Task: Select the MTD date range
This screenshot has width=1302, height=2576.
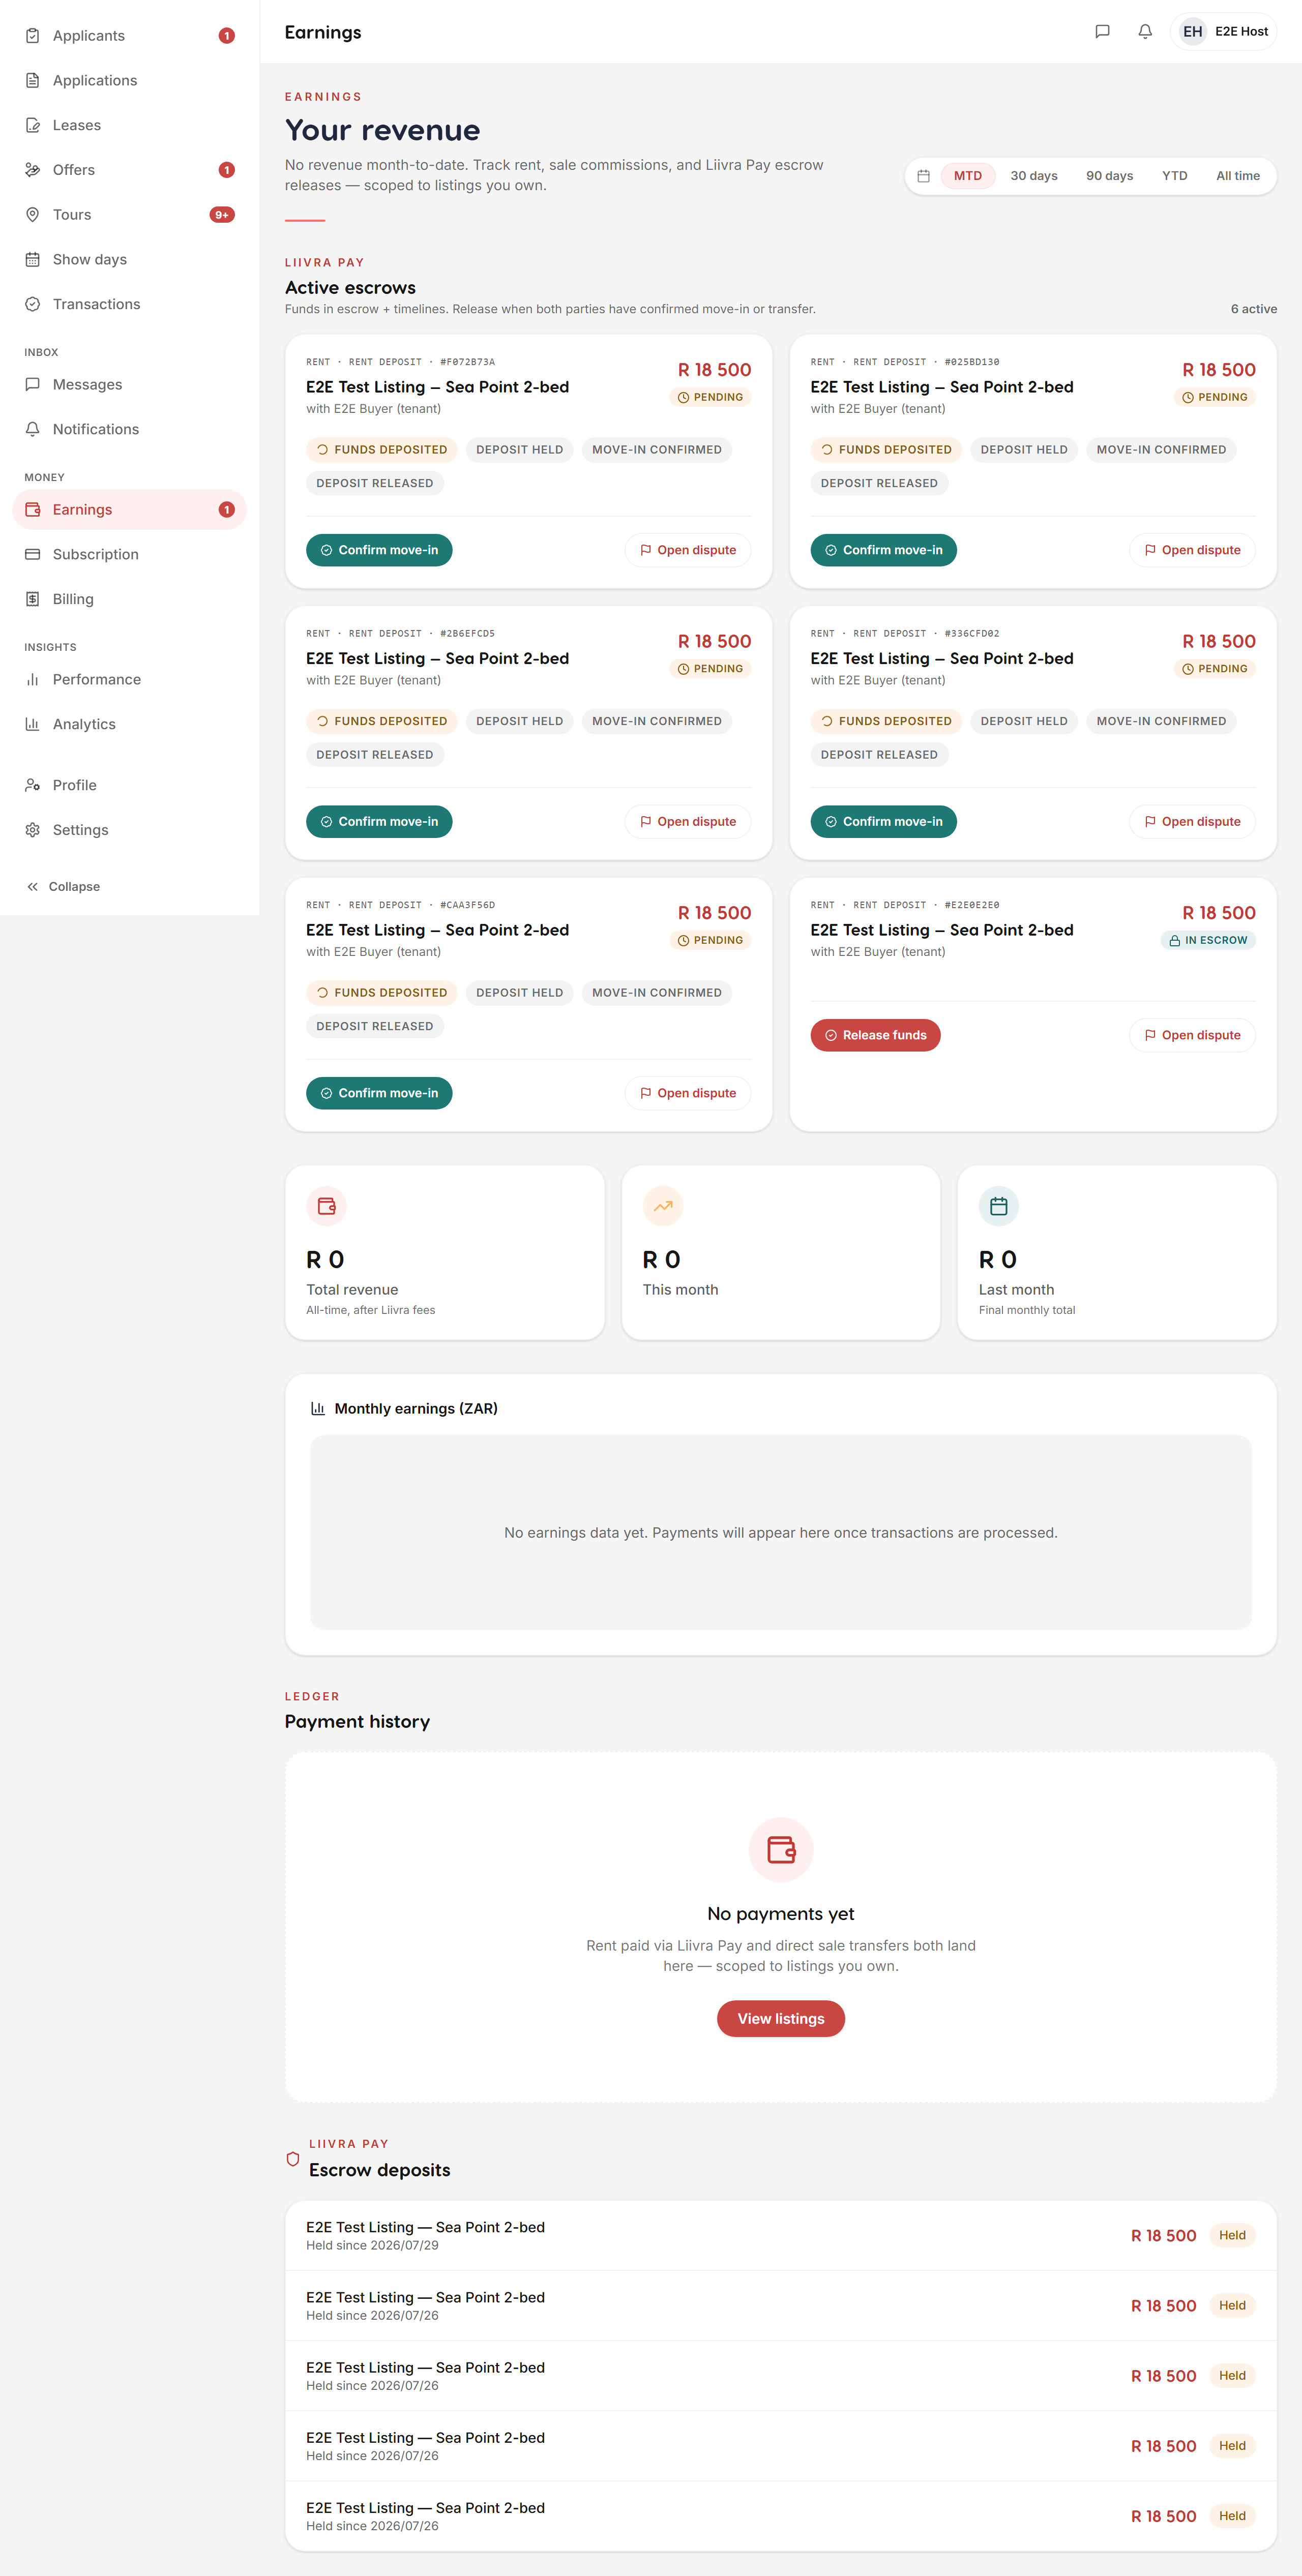Action: point(967,176)
